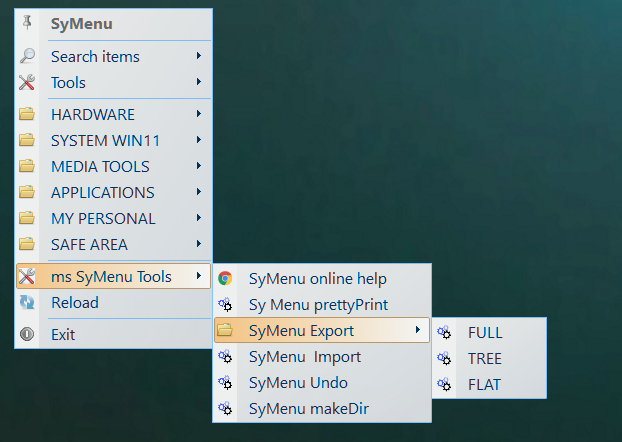
Task: Expand the SYSTEM WIN11 submenu arrow
Action: (x=199, y=140)
